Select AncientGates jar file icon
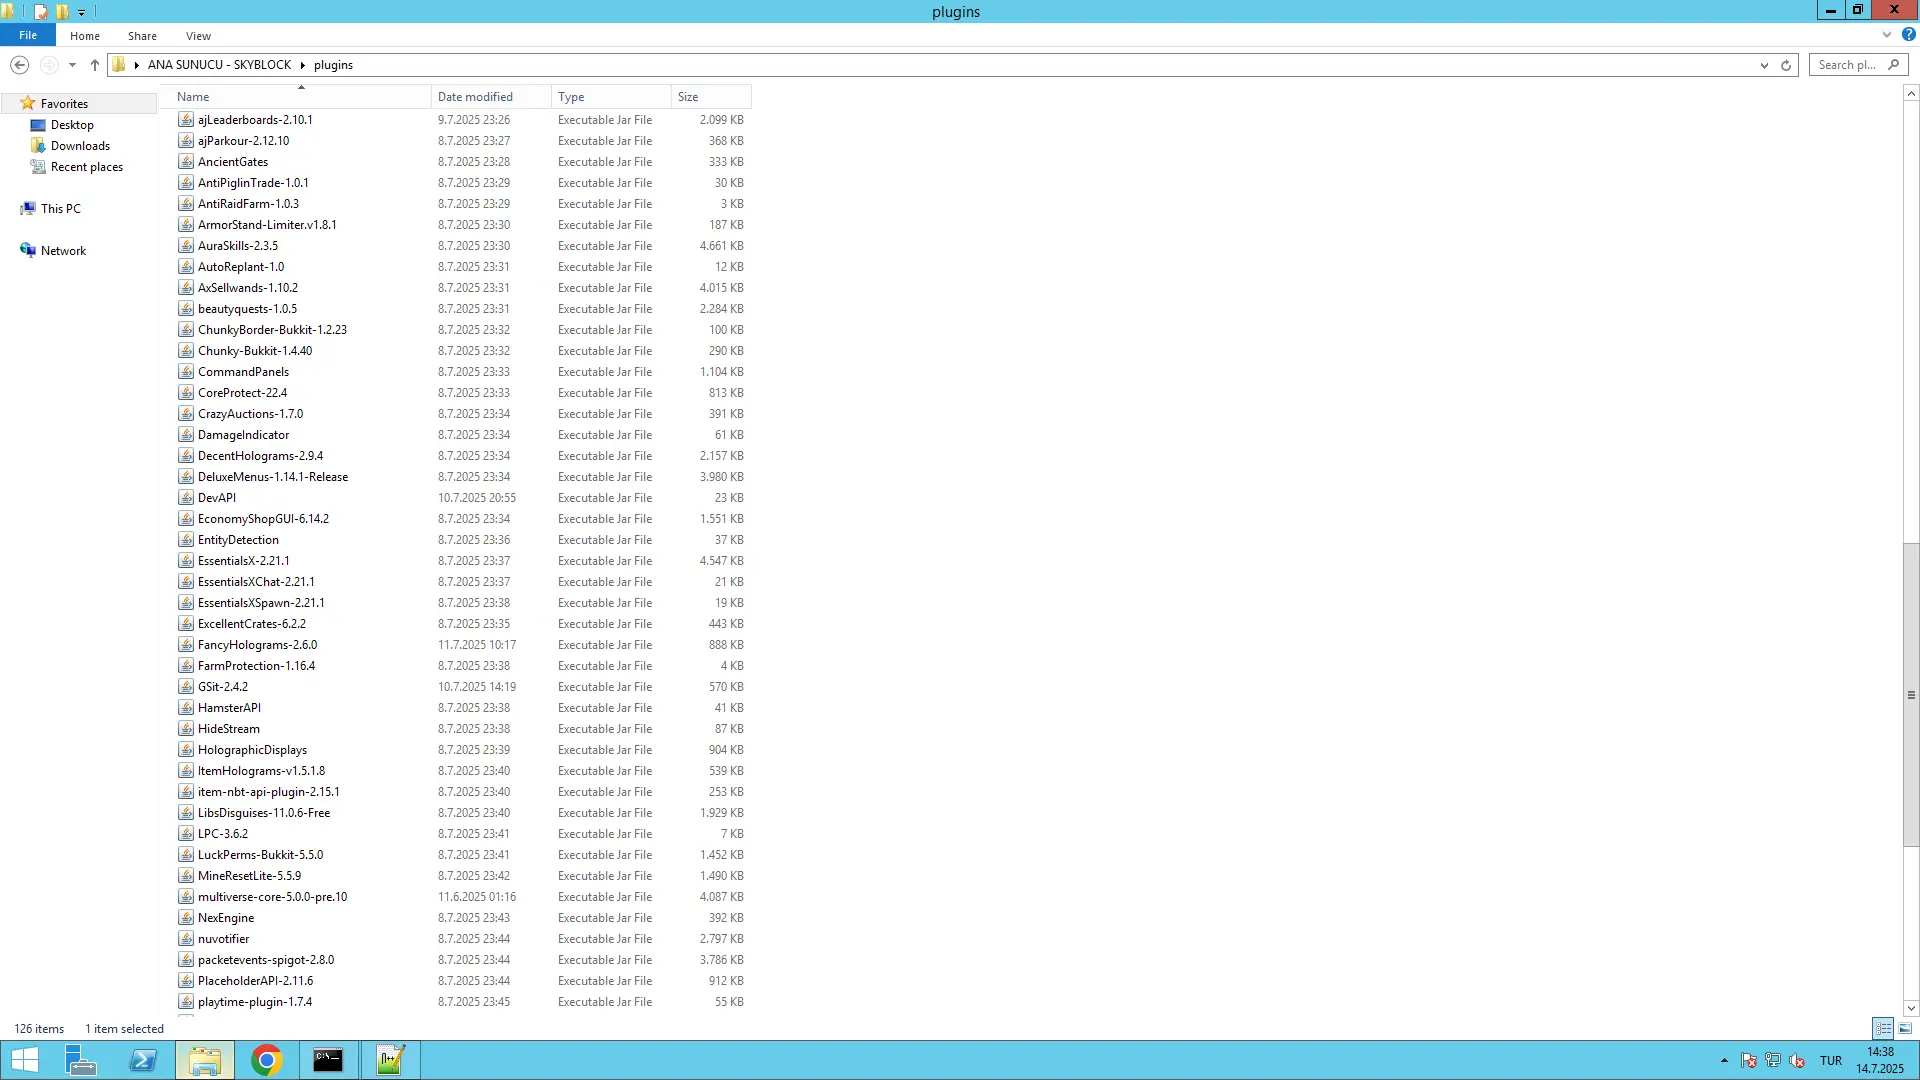 (x=186, y=162)
